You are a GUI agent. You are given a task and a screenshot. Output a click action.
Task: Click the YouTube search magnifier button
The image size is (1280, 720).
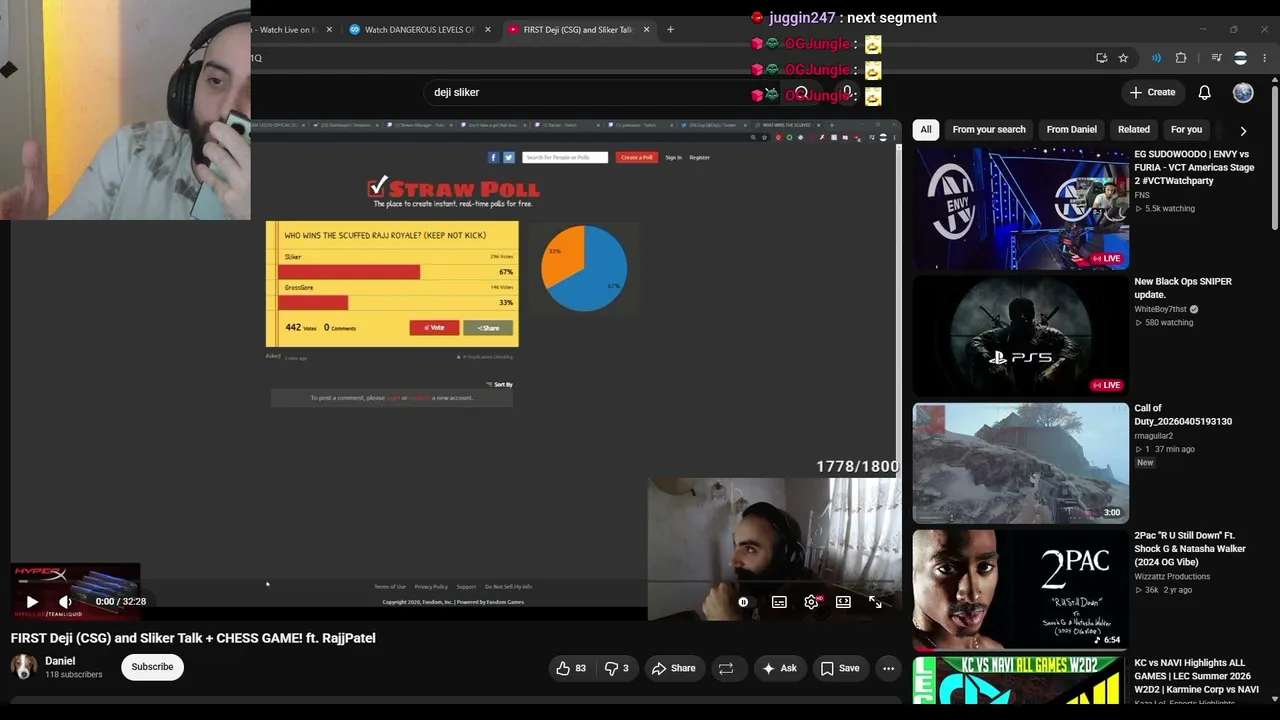click(x=801, y=93)
